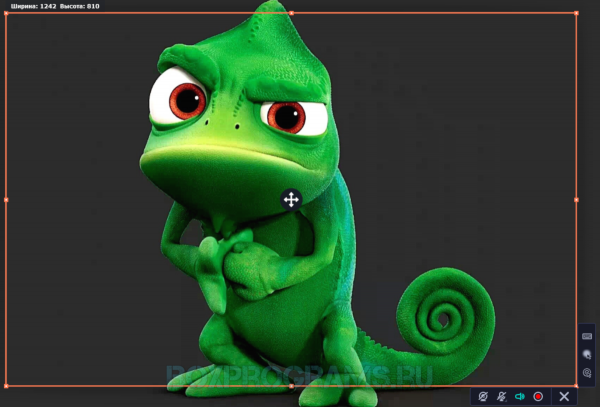Select the right edge middle frame handle

(x=576, y=200)
